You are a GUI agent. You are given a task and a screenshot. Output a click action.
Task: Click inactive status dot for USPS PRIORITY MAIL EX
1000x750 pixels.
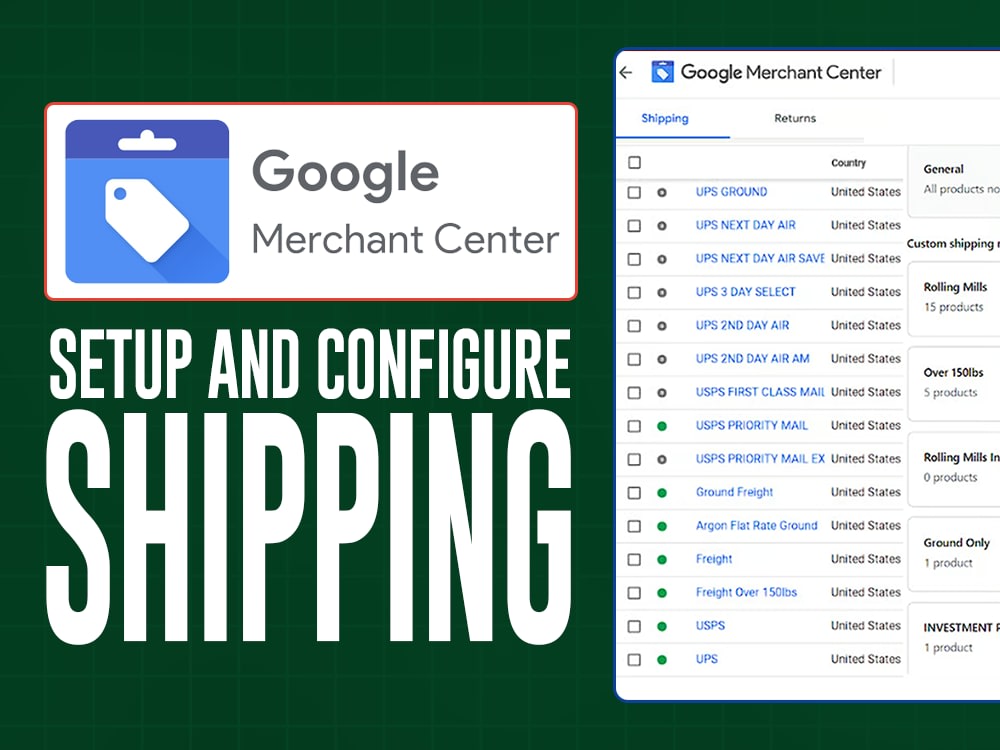point(662,459)
